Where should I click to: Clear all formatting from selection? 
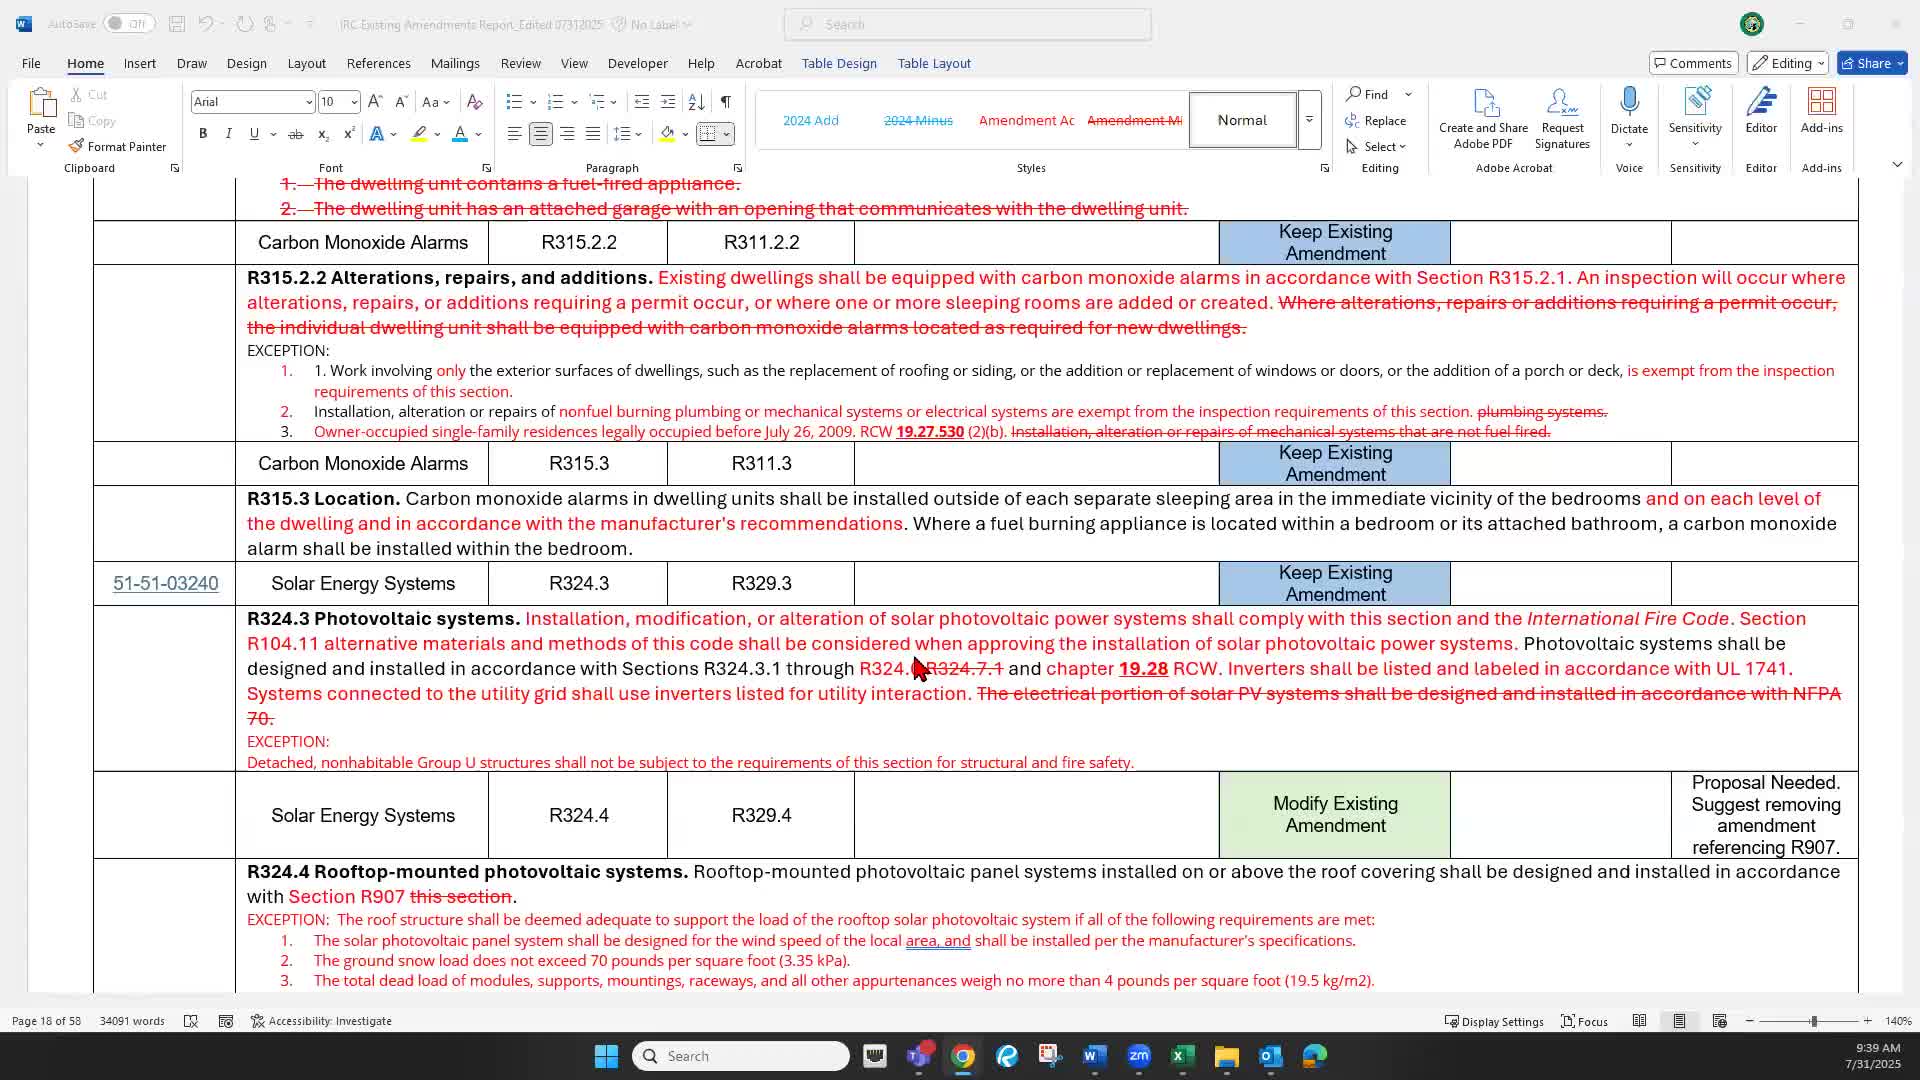click(x=475, y=101)
